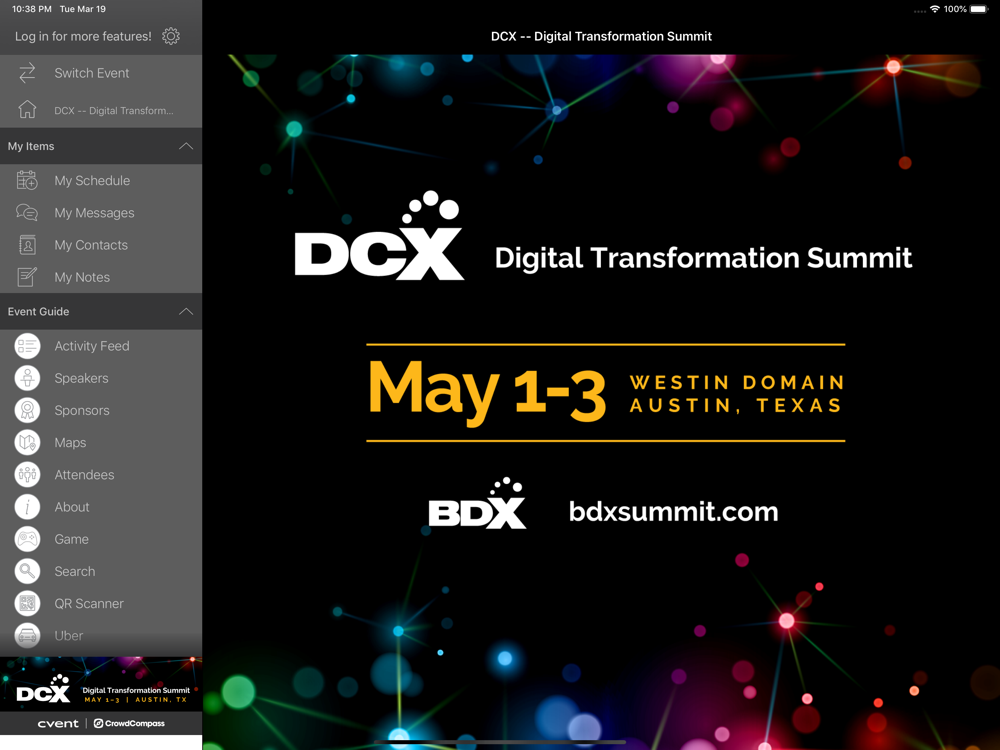The image size is (1000, 750).
Task: Select the Activity Feed label
Action: pos(92,346)
